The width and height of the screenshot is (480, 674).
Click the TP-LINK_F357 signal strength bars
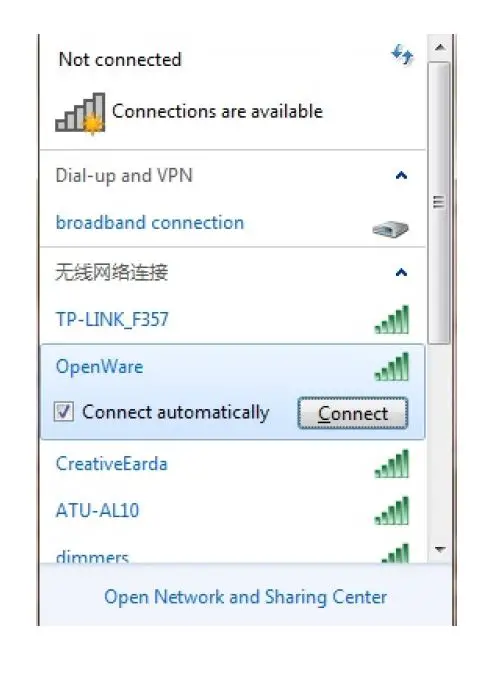392,319
